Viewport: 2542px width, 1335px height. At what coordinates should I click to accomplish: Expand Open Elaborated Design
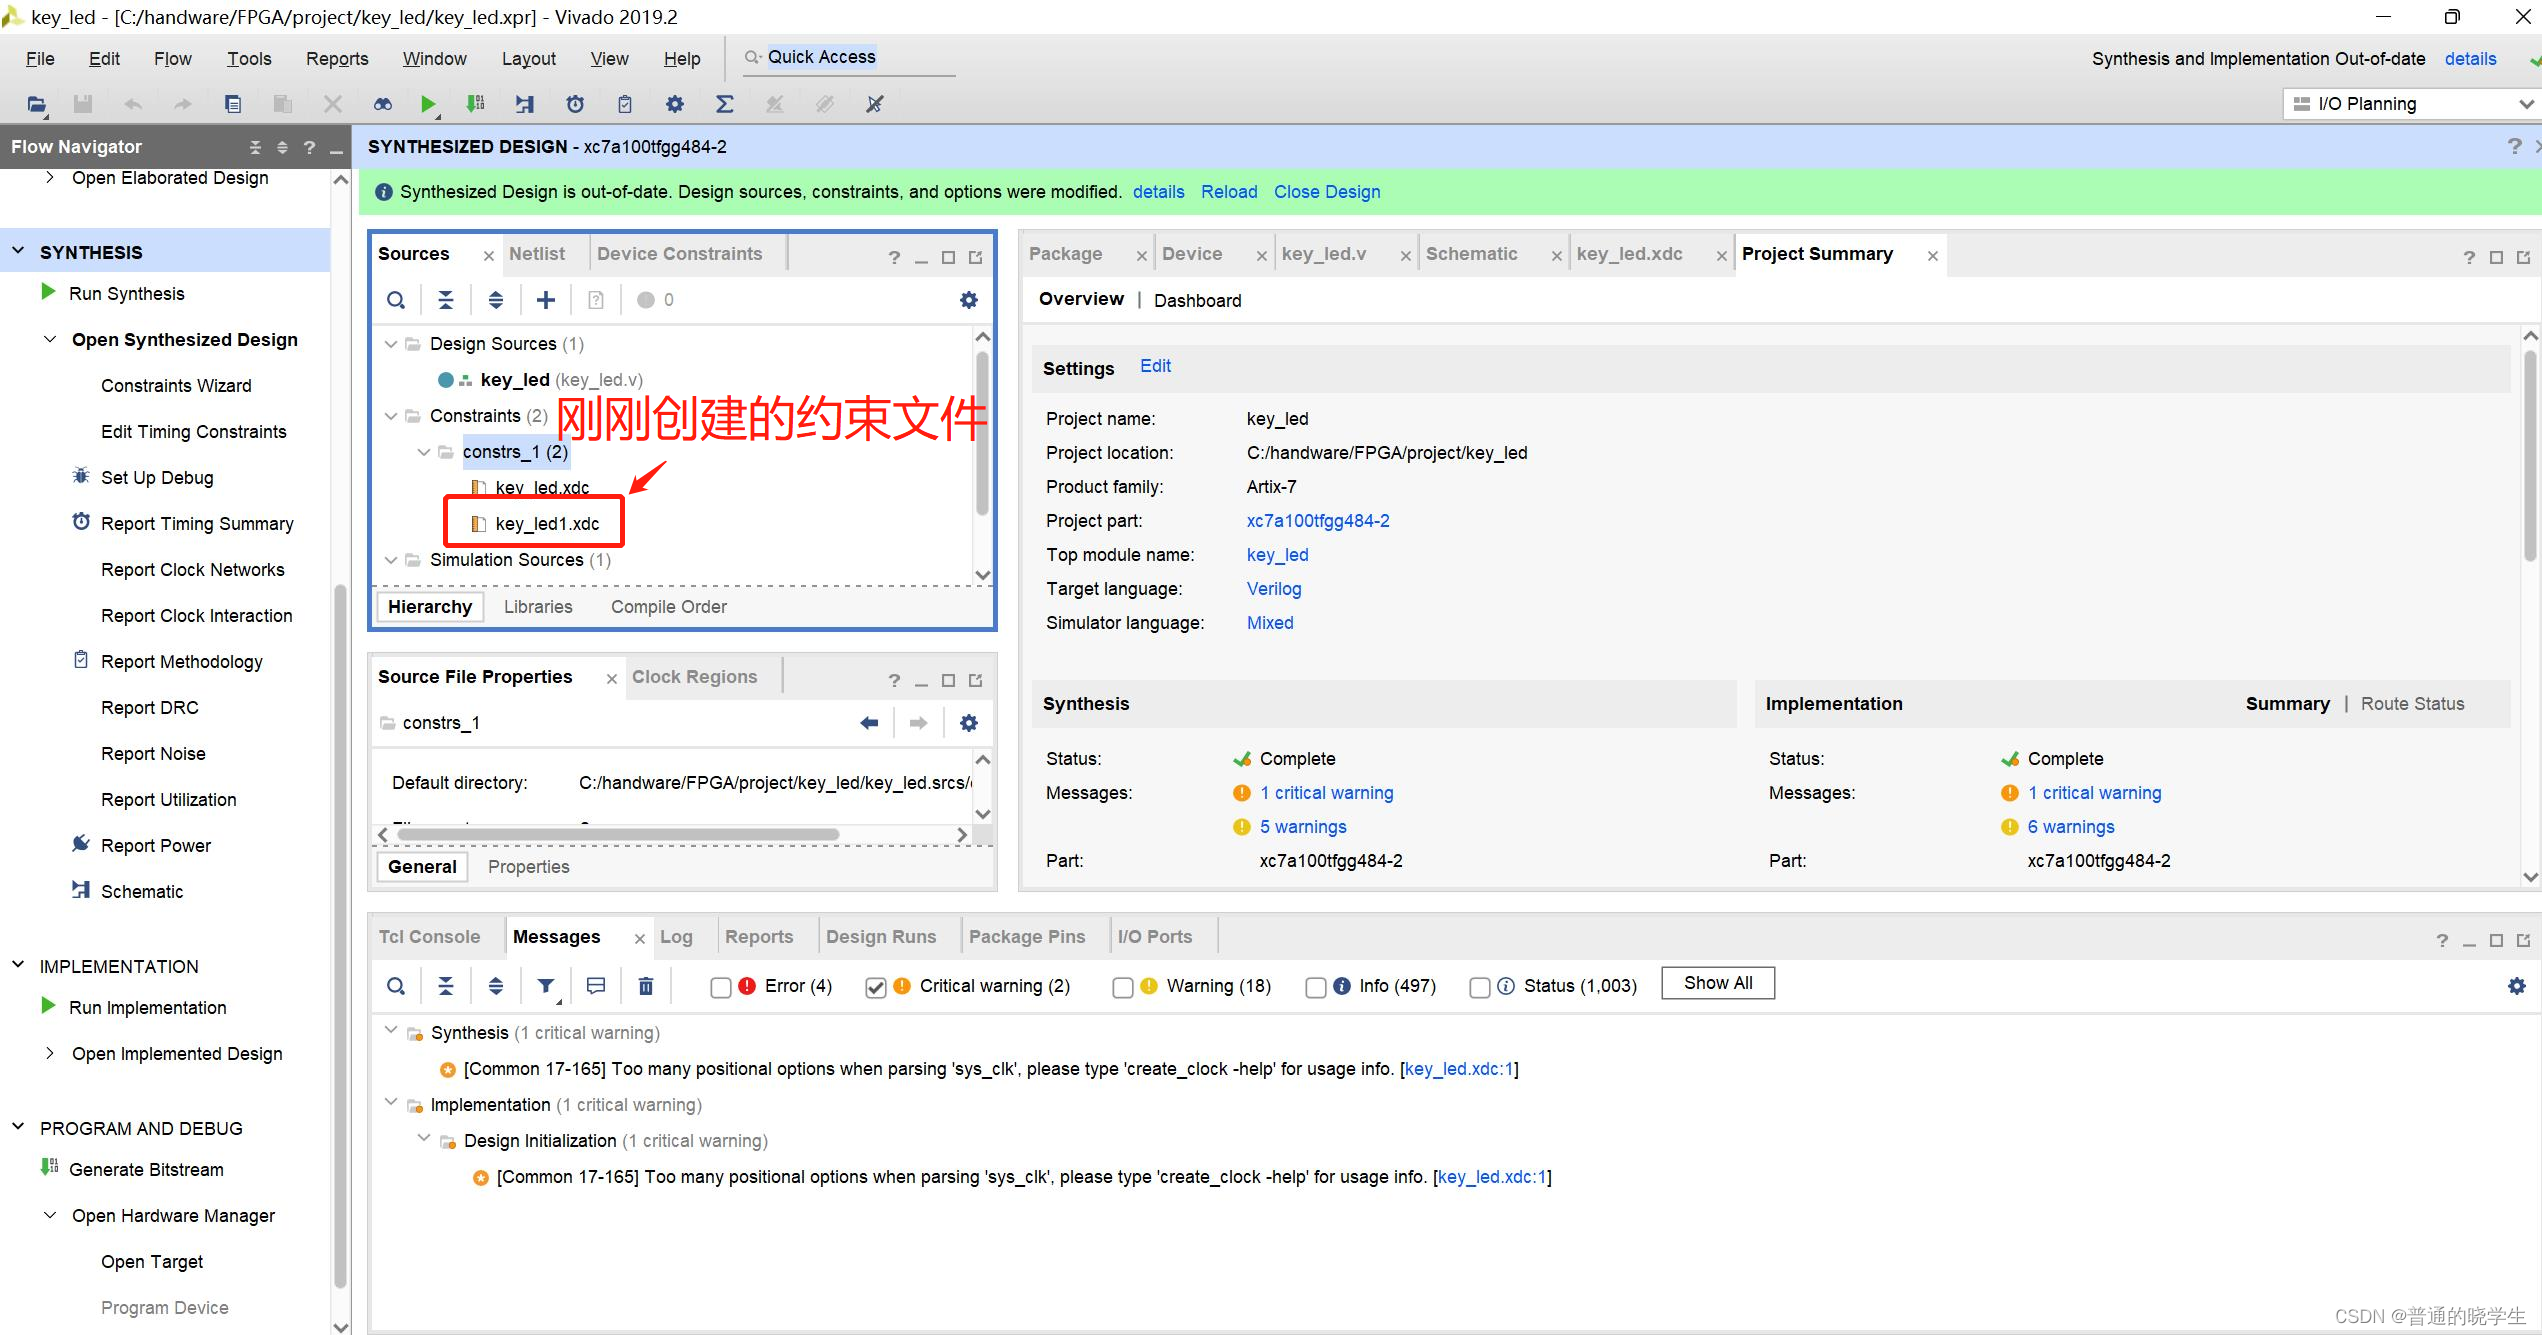tap(50, 178)
